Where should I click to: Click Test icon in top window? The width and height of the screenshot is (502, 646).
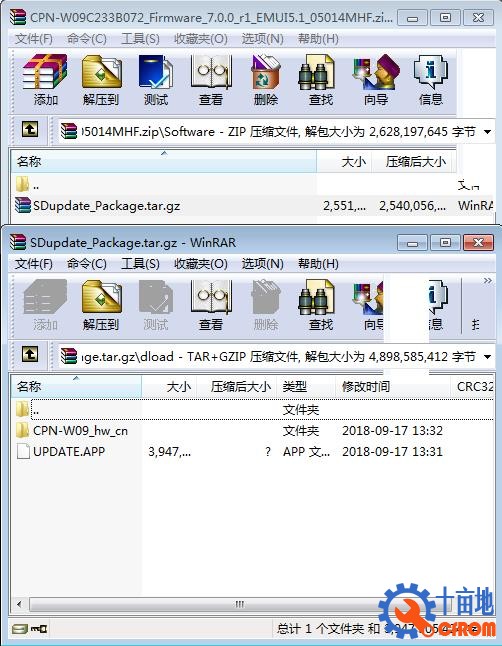click(156, 80)
